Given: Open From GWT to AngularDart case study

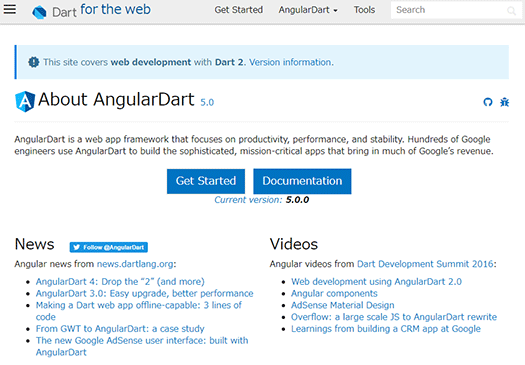Looking at the screenshot, I should tap(120, 329).
